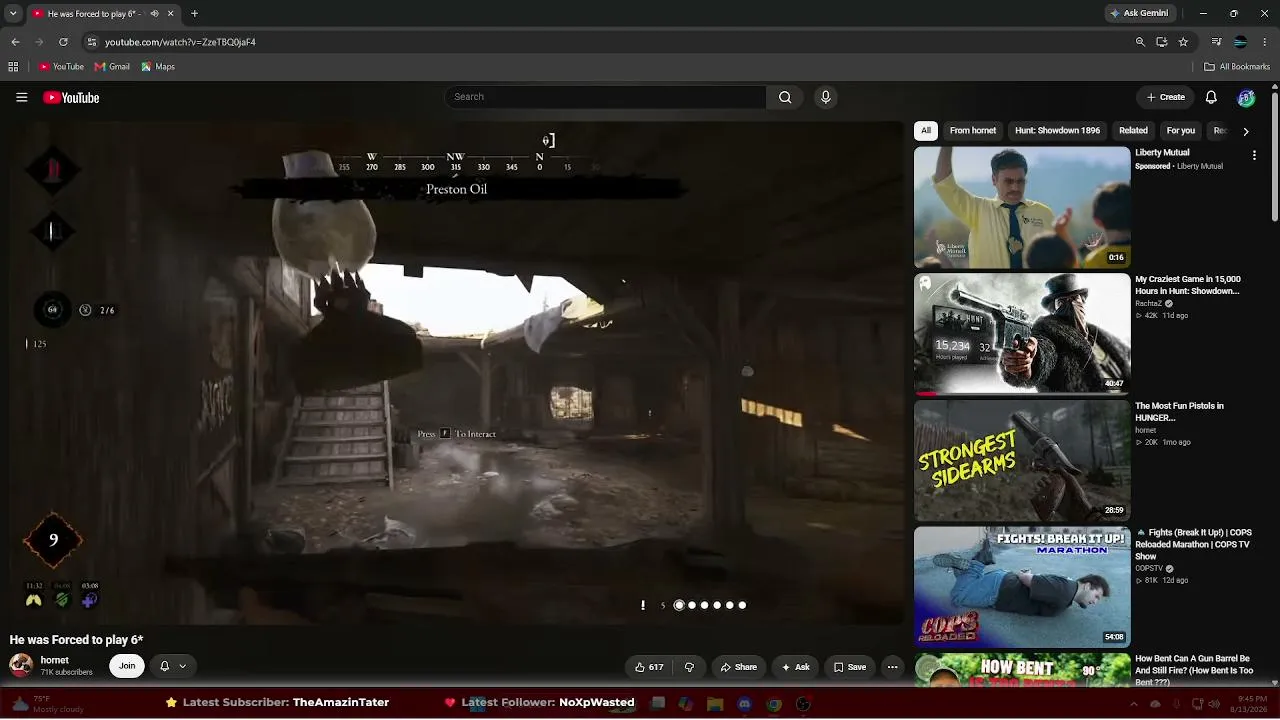1280x720 pixels.
Task: Open File Explorer from the taskbar
Action: [715, 704]
